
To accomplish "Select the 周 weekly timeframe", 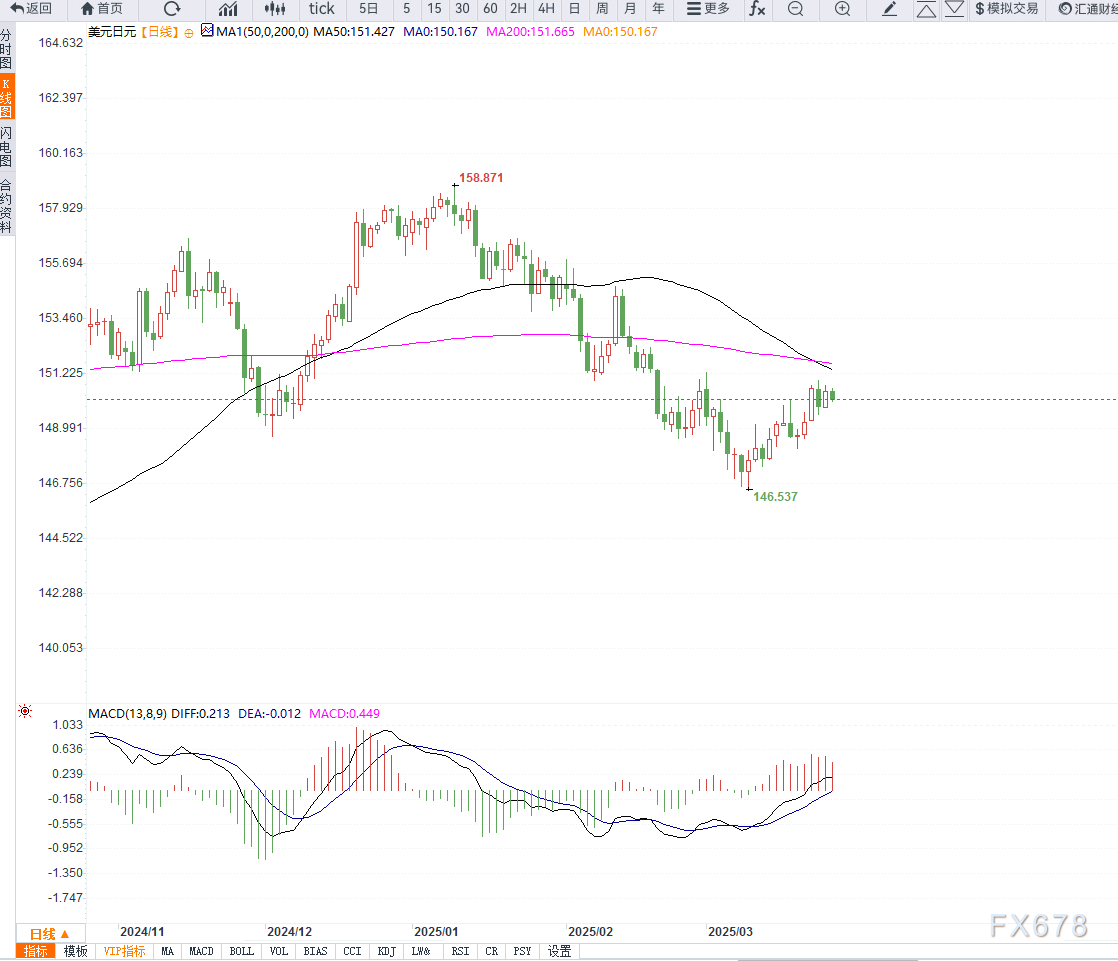I will [602, 9].
